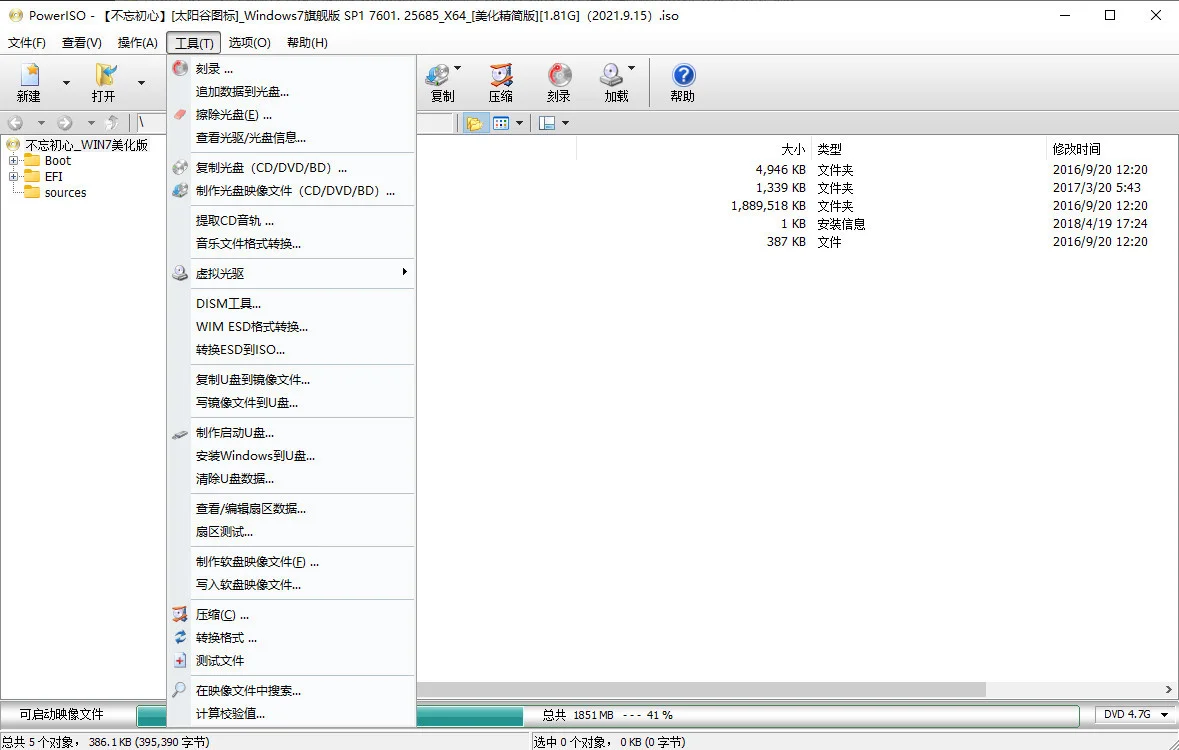Click the back navigation arrow icon

click(x=15, y=122)
